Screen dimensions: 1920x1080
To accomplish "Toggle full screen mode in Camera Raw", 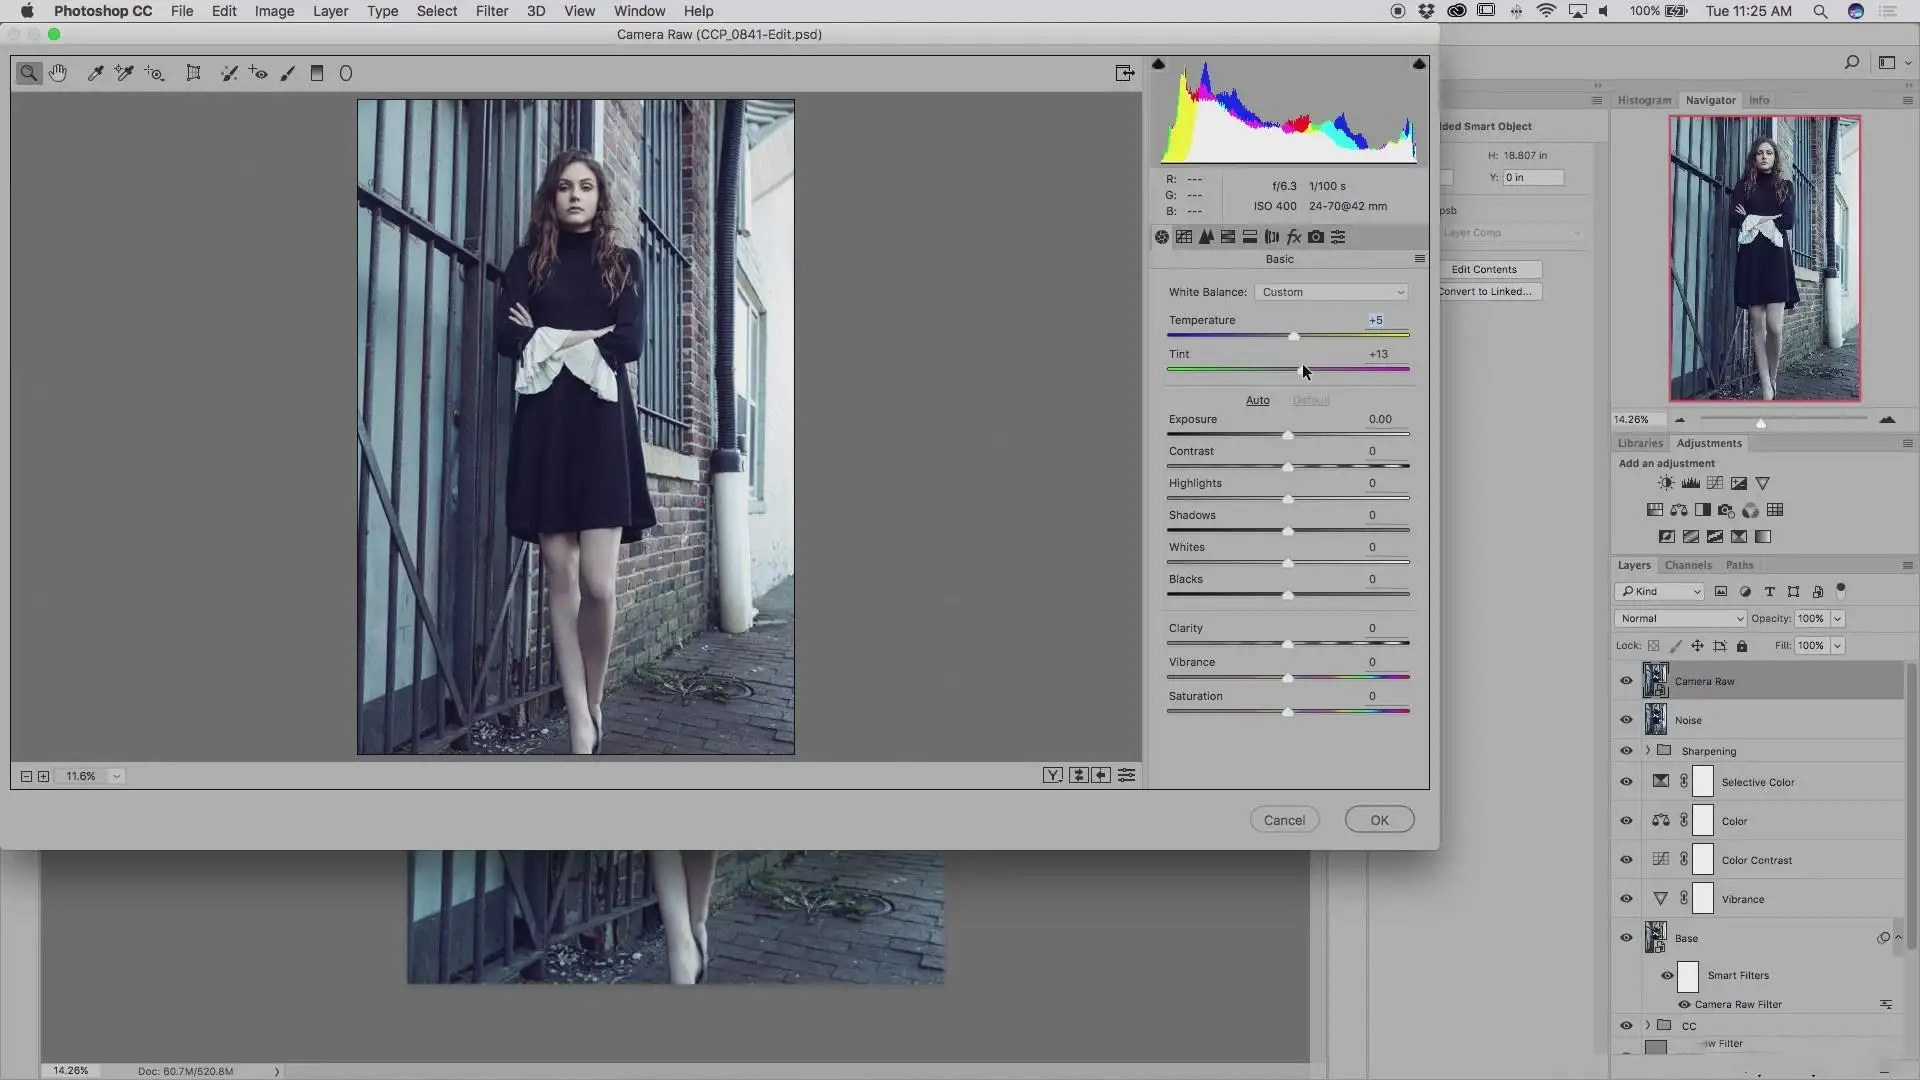I will pyautogui.click(x=1125, y=73).
